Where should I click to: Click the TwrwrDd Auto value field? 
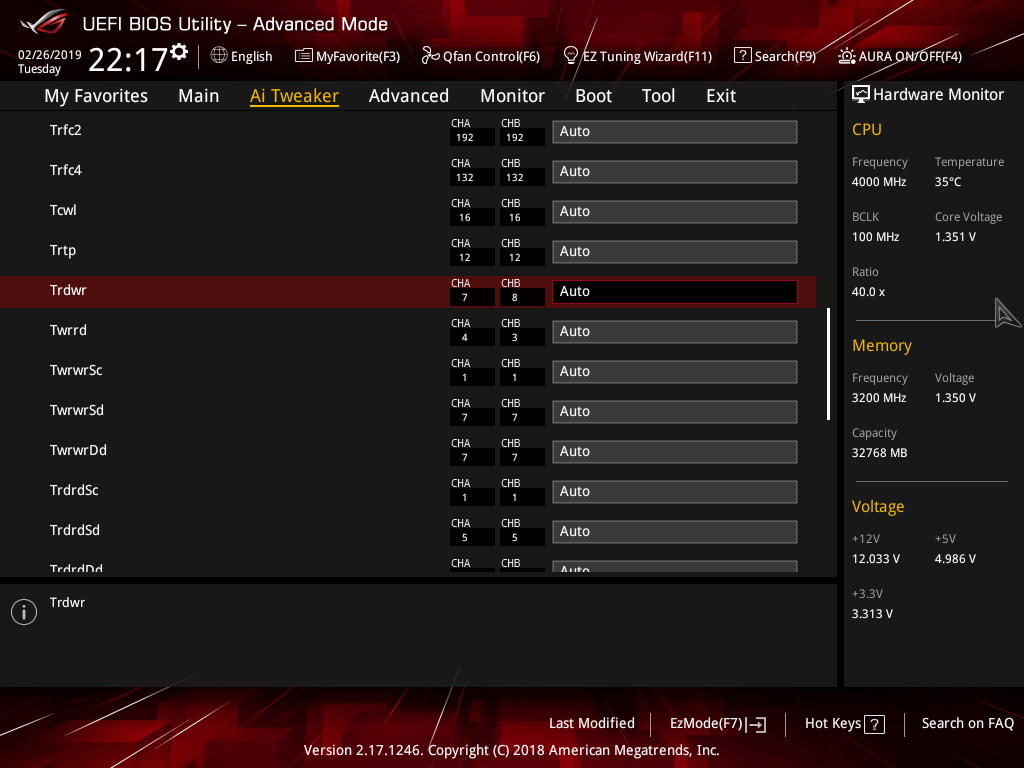pyautogui.click(x=675, y=451)
